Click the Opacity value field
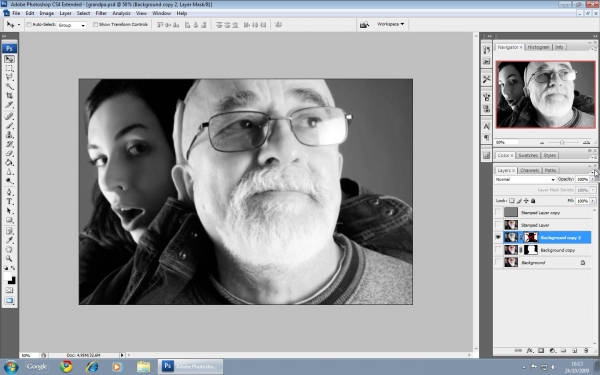This screenshot has height=375, width=600. click(x=582, y=179)
